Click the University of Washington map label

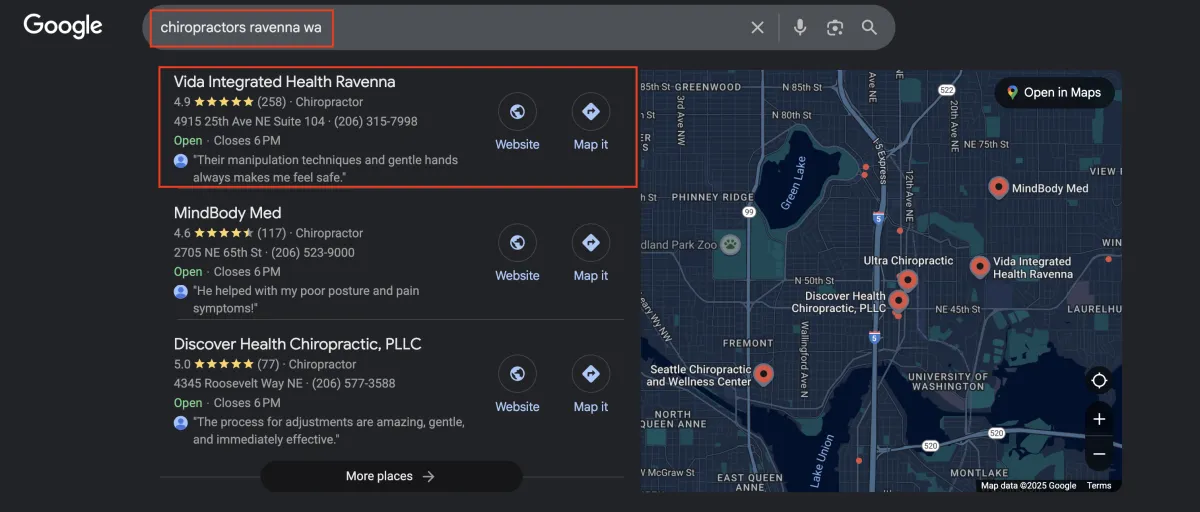947,381
